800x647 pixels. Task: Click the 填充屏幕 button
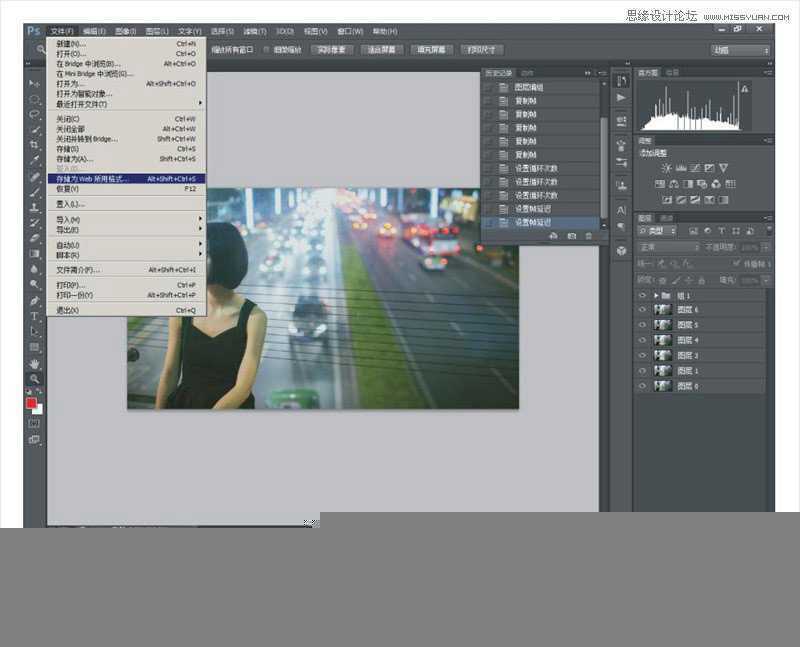point(431,49)
